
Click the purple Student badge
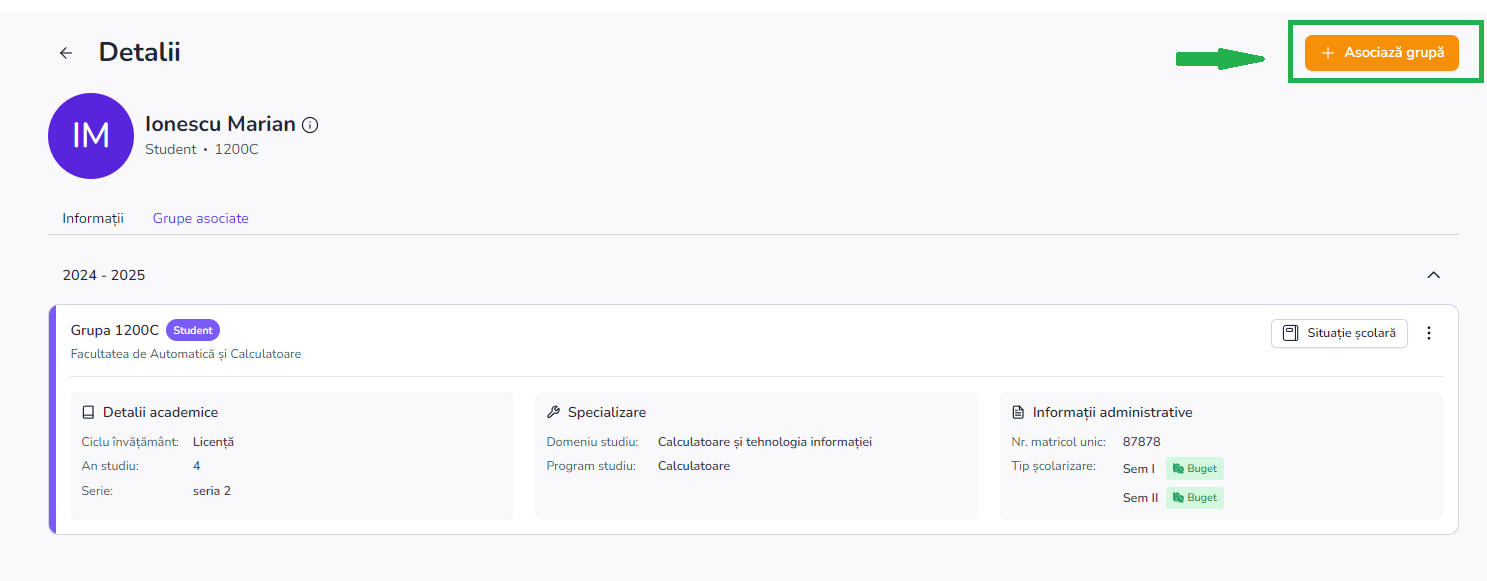(x=193, y=330)
